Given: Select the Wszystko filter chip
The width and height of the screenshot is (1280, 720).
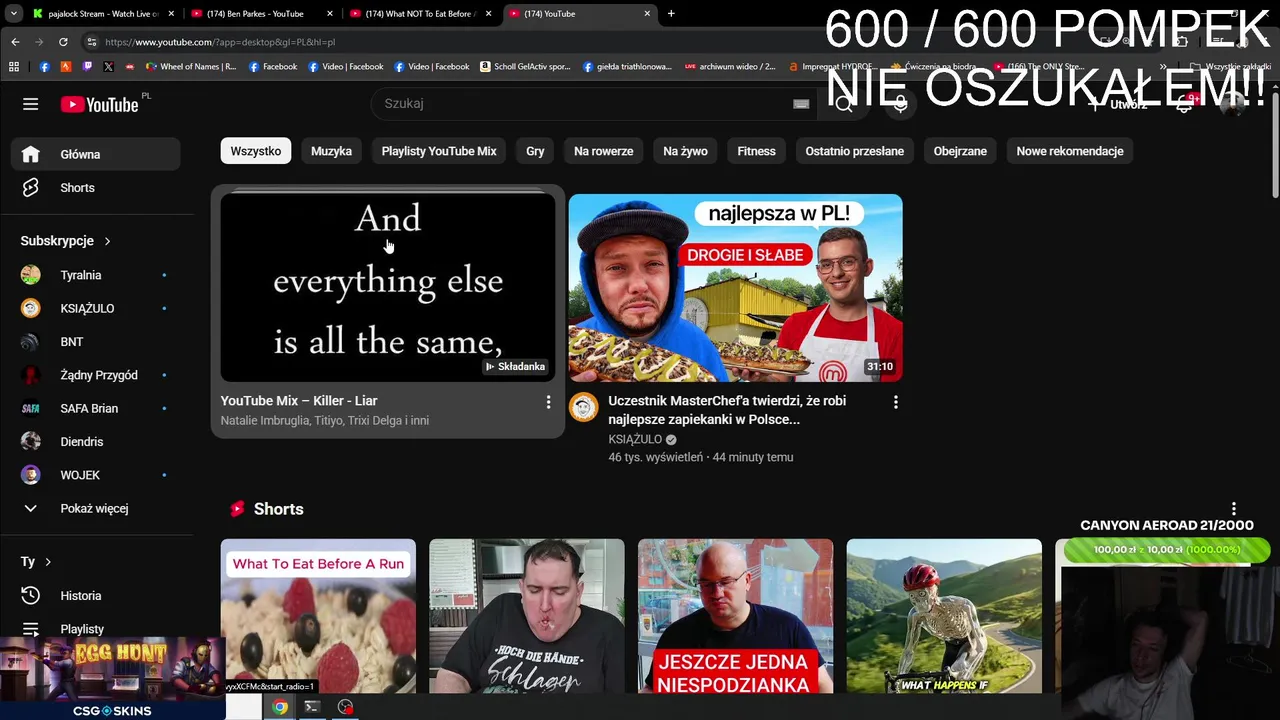Looking at the screenshot, I should (256, 151).
